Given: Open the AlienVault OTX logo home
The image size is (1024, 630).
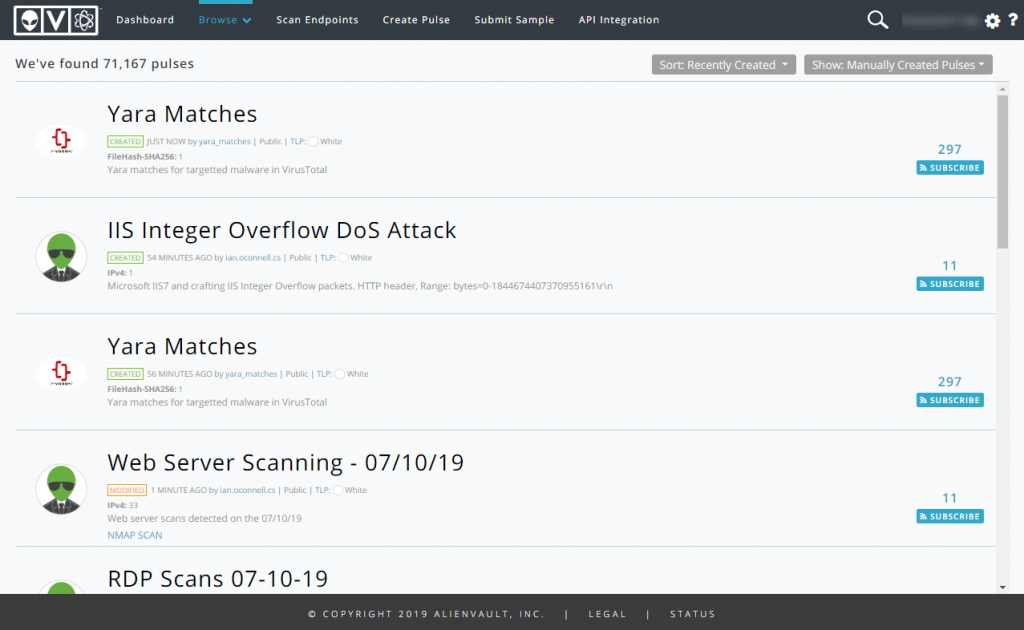Looking at the screenshot, I should pos(56,20).
